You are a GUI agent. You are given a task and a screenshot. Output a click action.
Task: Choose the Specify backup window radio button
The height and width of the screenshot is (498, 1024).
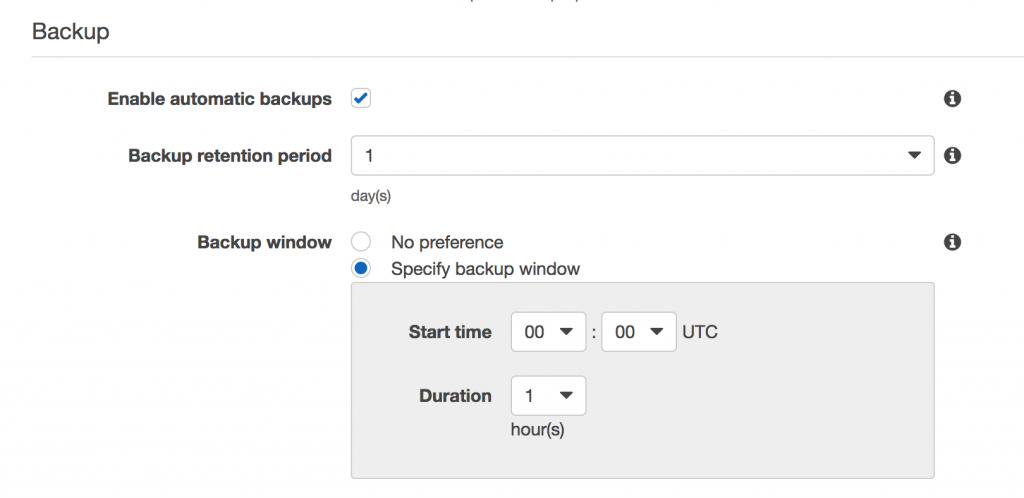click(x=361, y=268)
